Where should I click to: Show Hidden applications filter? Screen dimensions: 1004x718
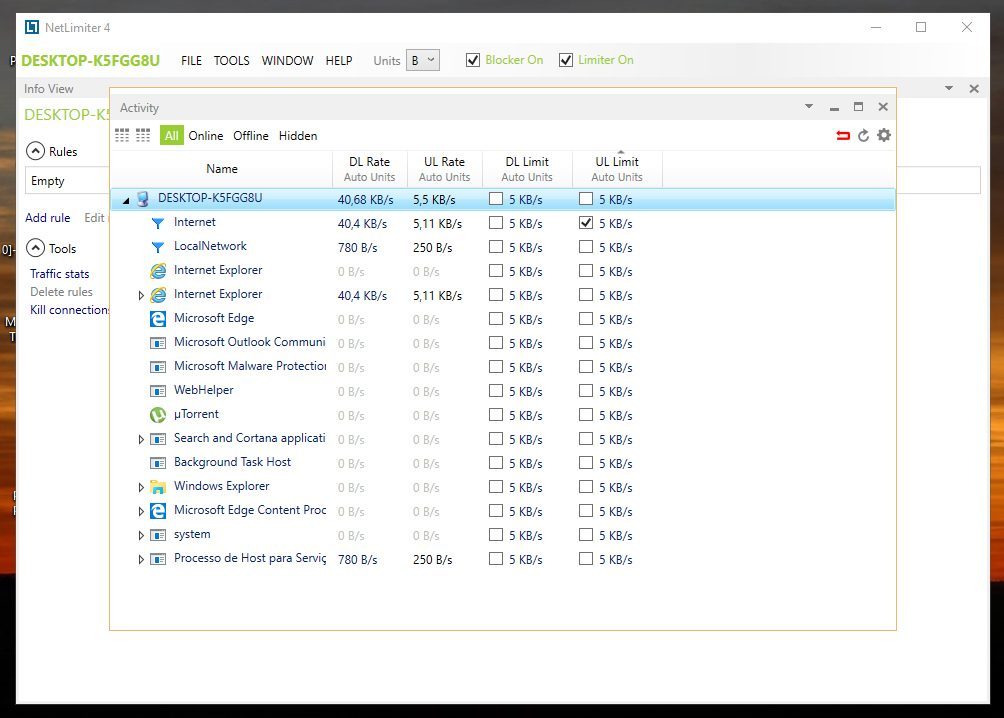pyautogui.click(x=298, y=136)
